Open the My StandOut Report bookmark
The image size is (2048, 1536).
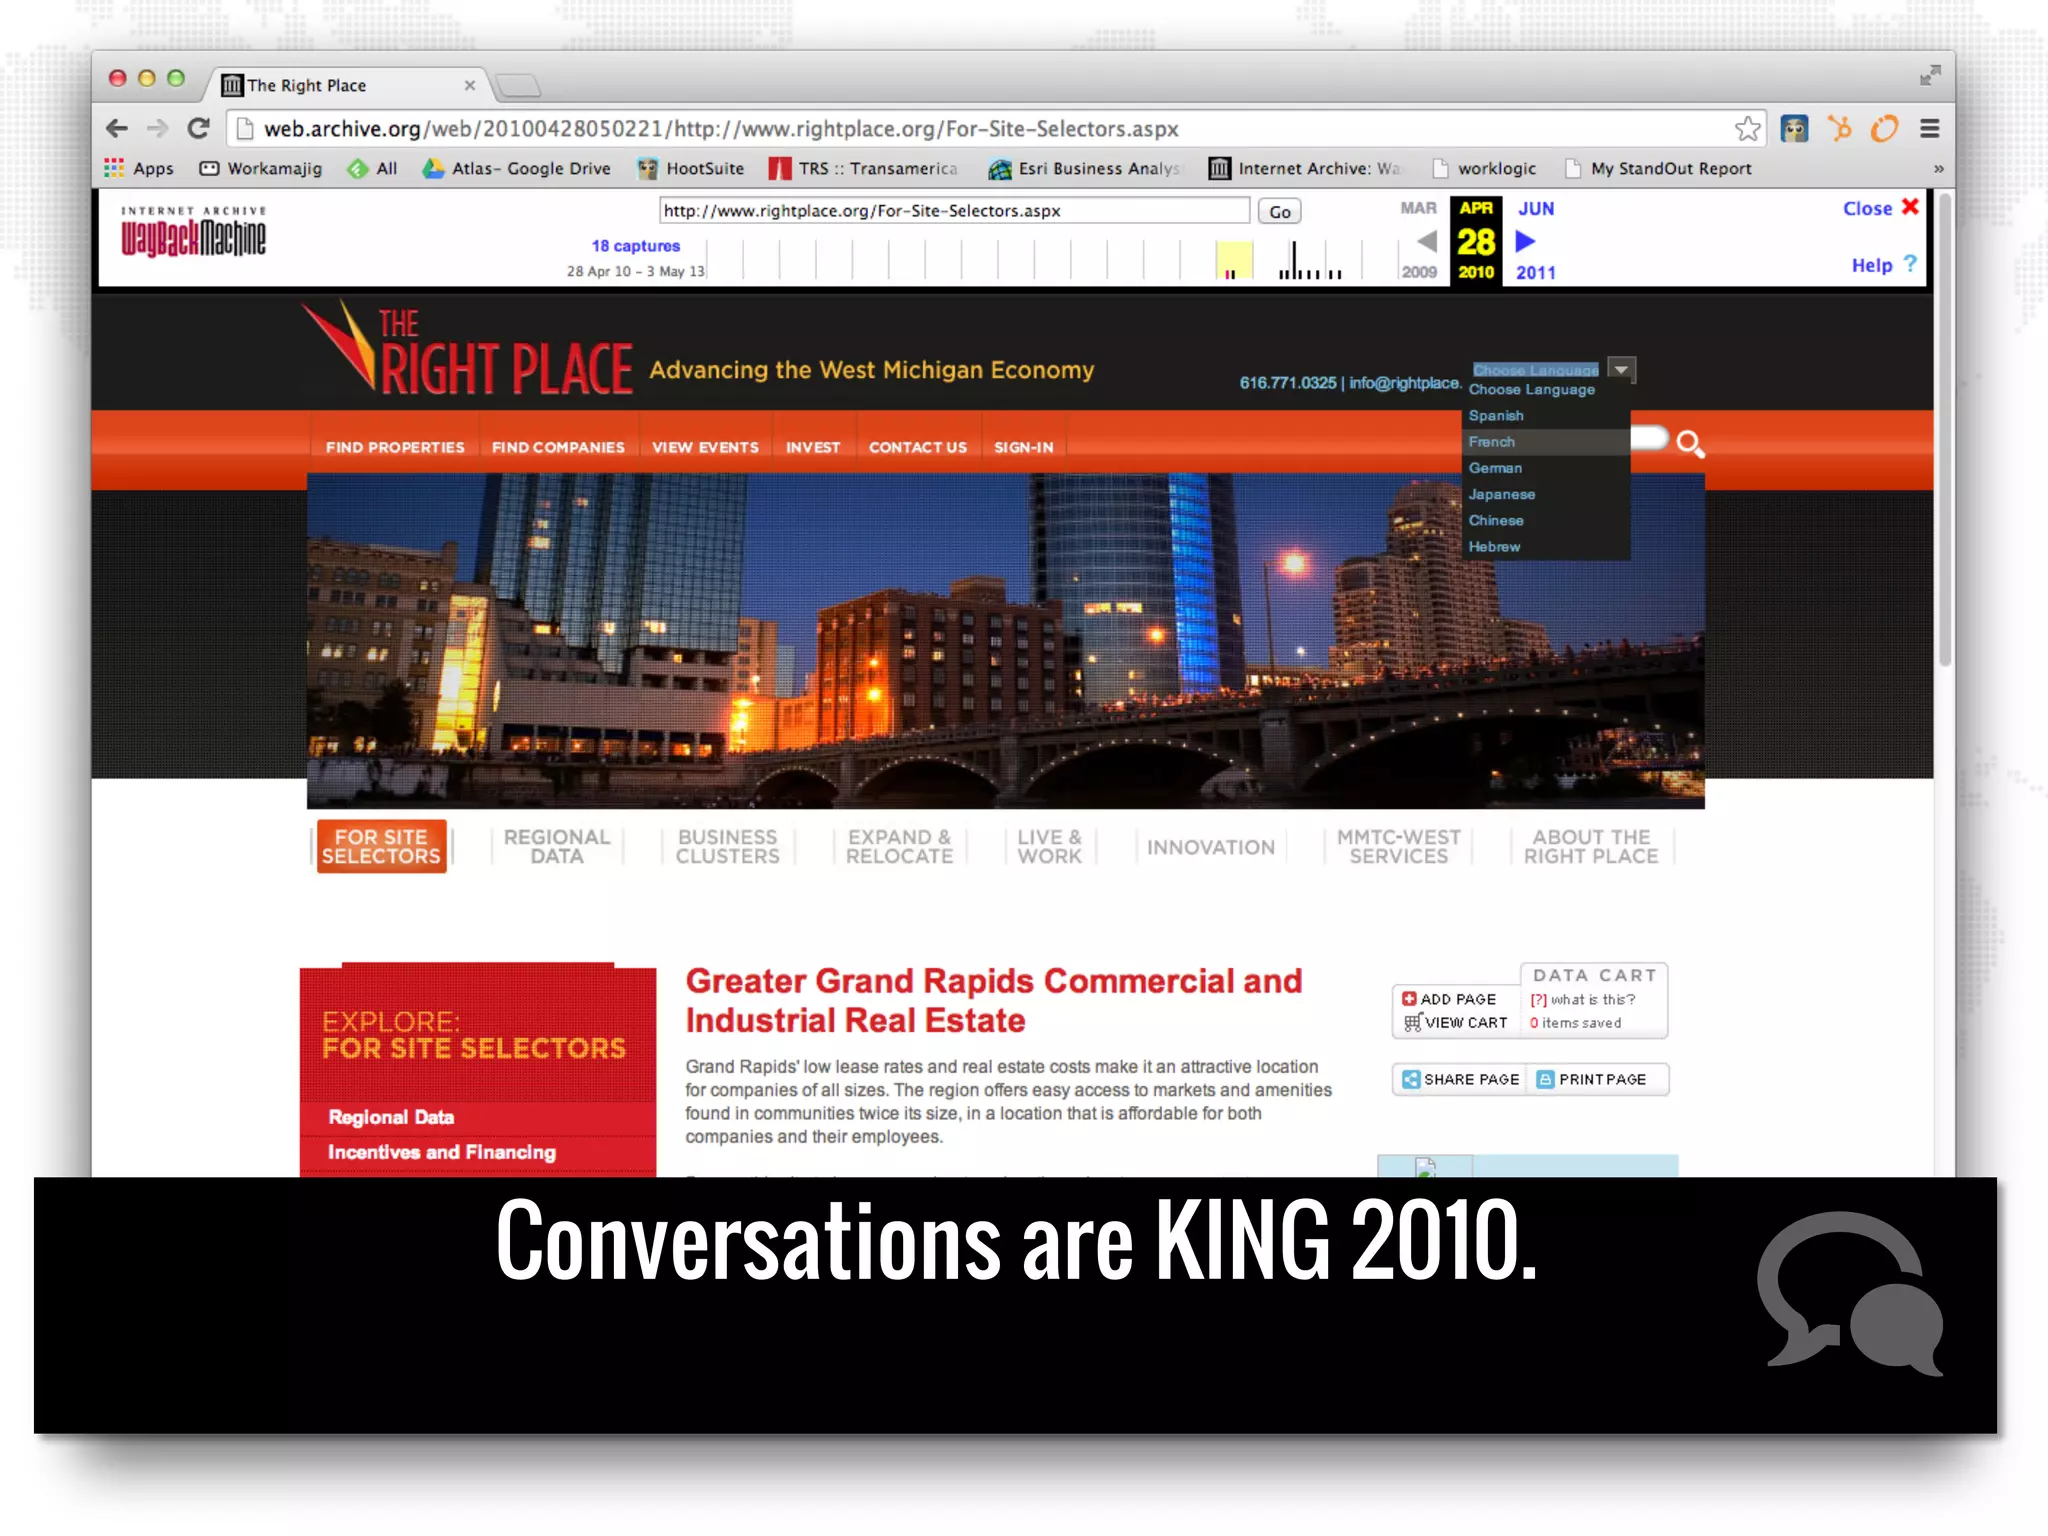tap(1658, 169)
